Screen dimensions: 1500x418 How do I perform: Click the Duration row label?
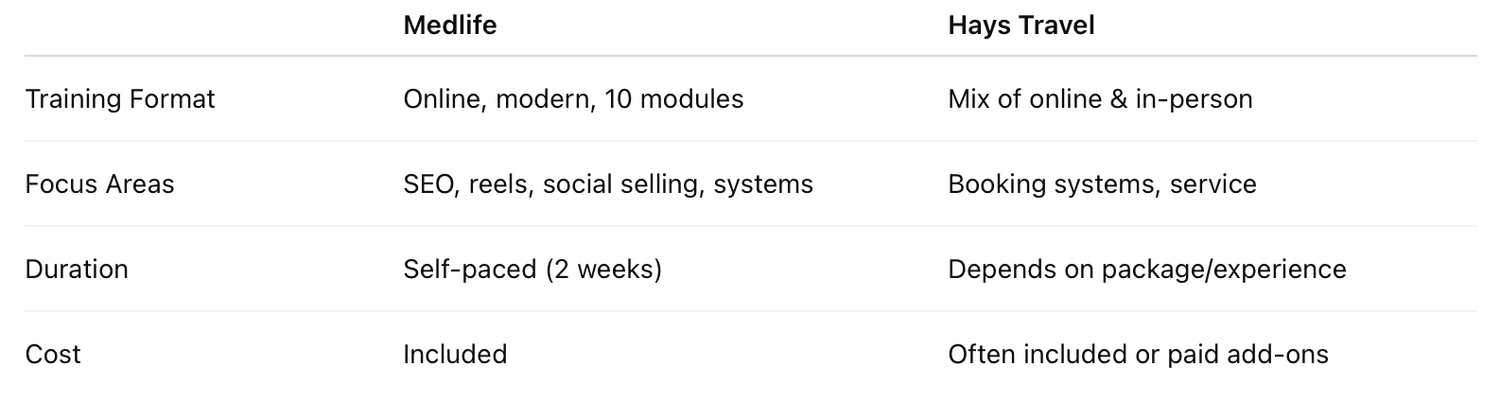76,269
